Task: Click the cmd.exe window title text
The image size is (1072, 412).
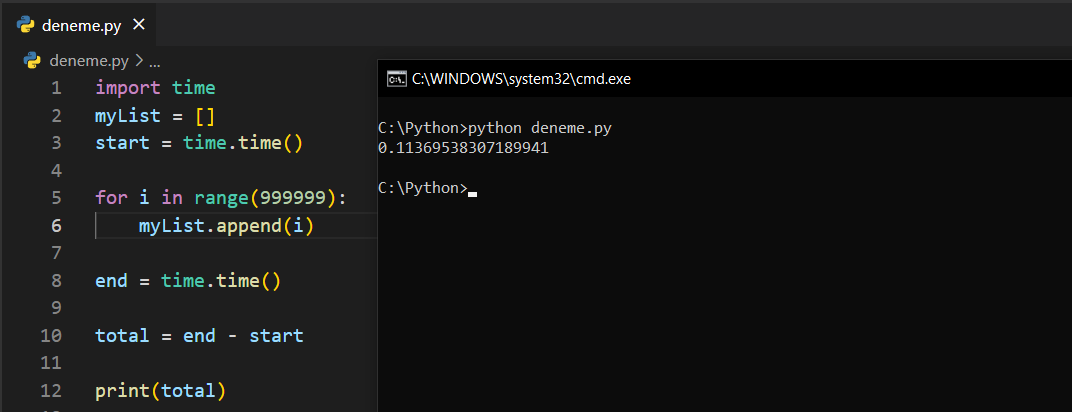Action: pos(521,78)
